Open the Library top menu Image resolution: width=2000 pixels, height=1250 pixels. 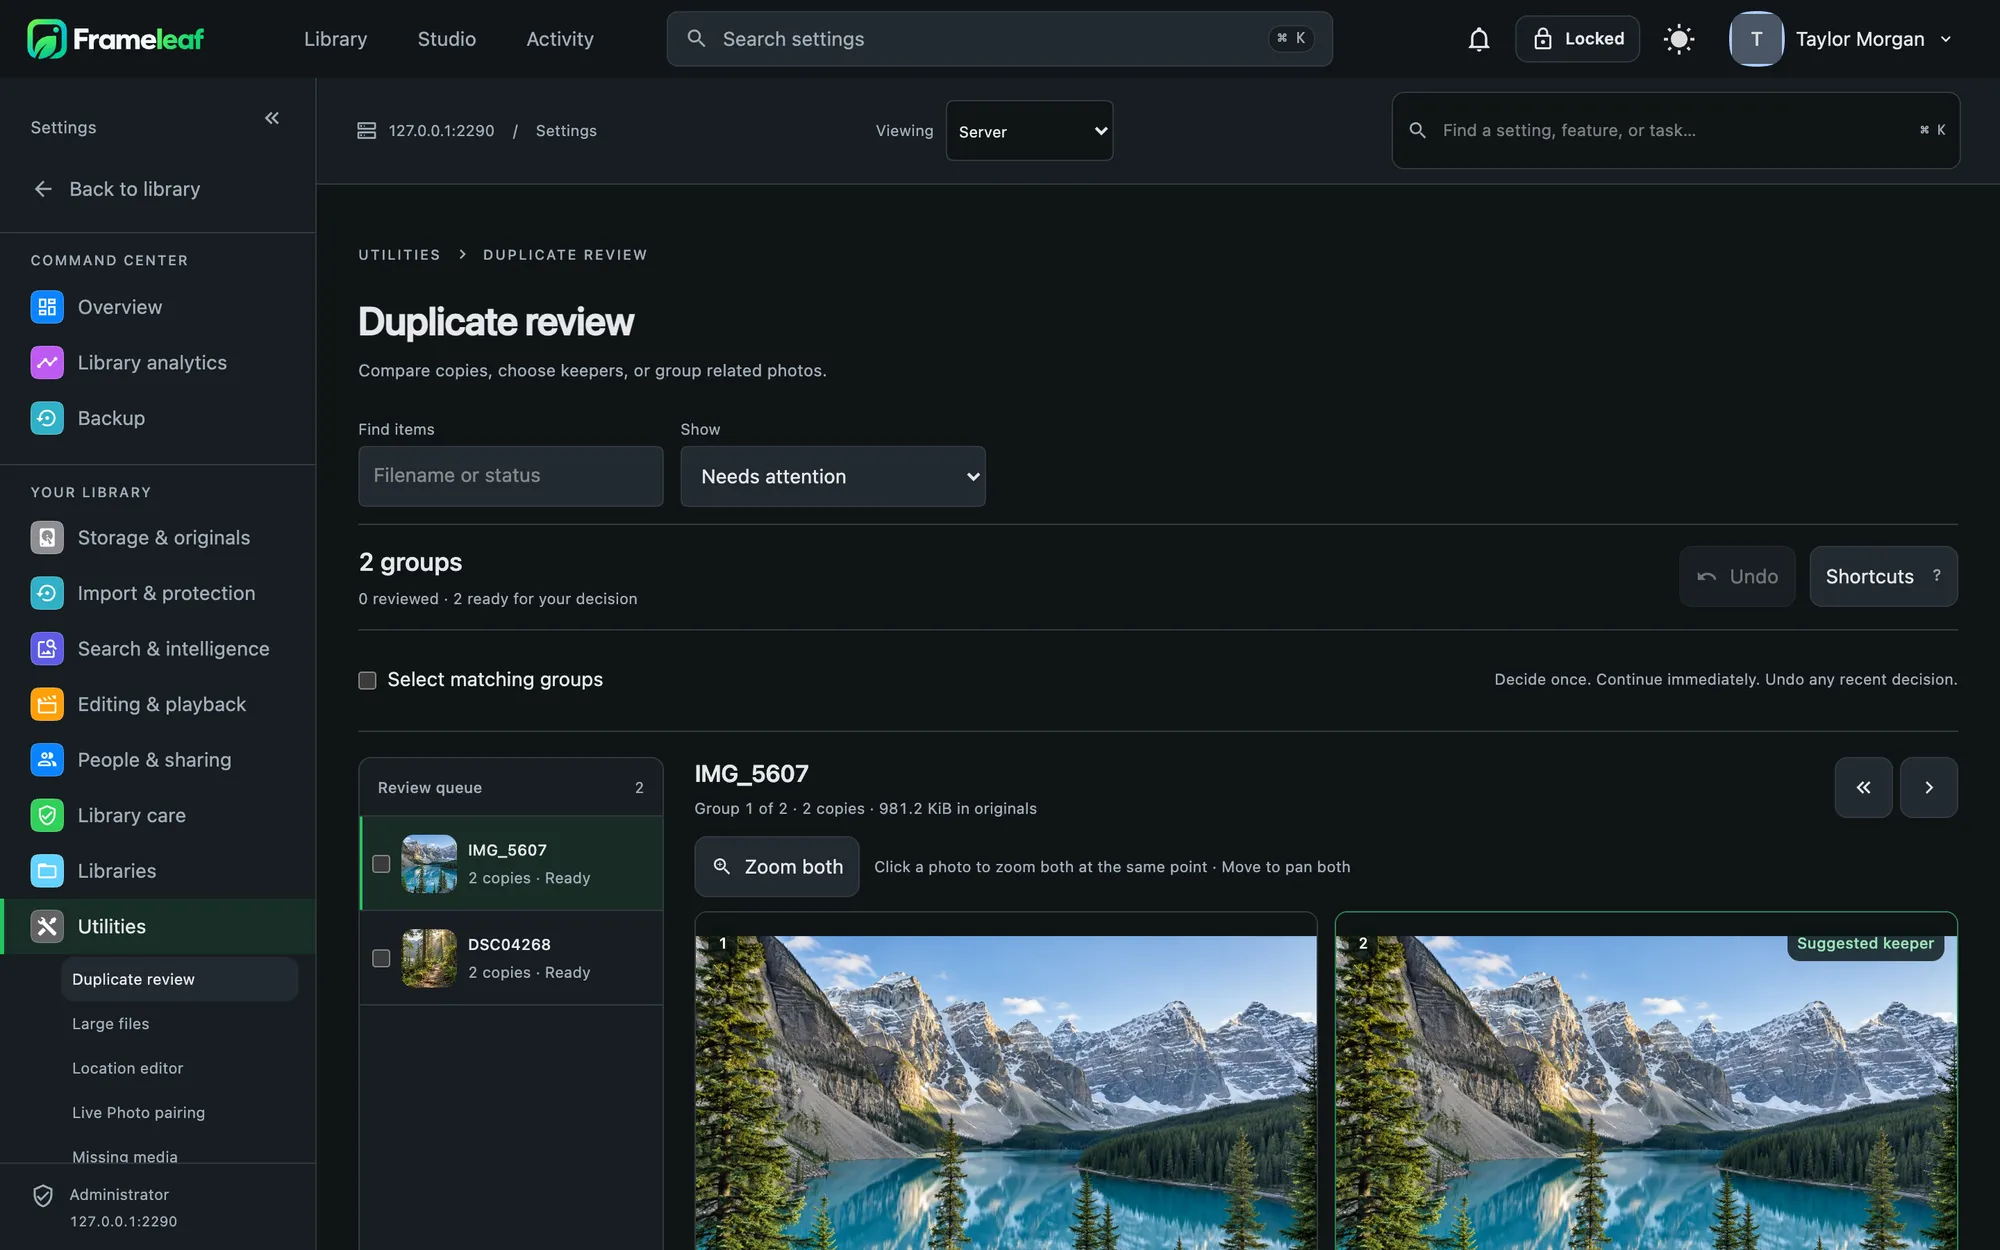coord(336,39)
